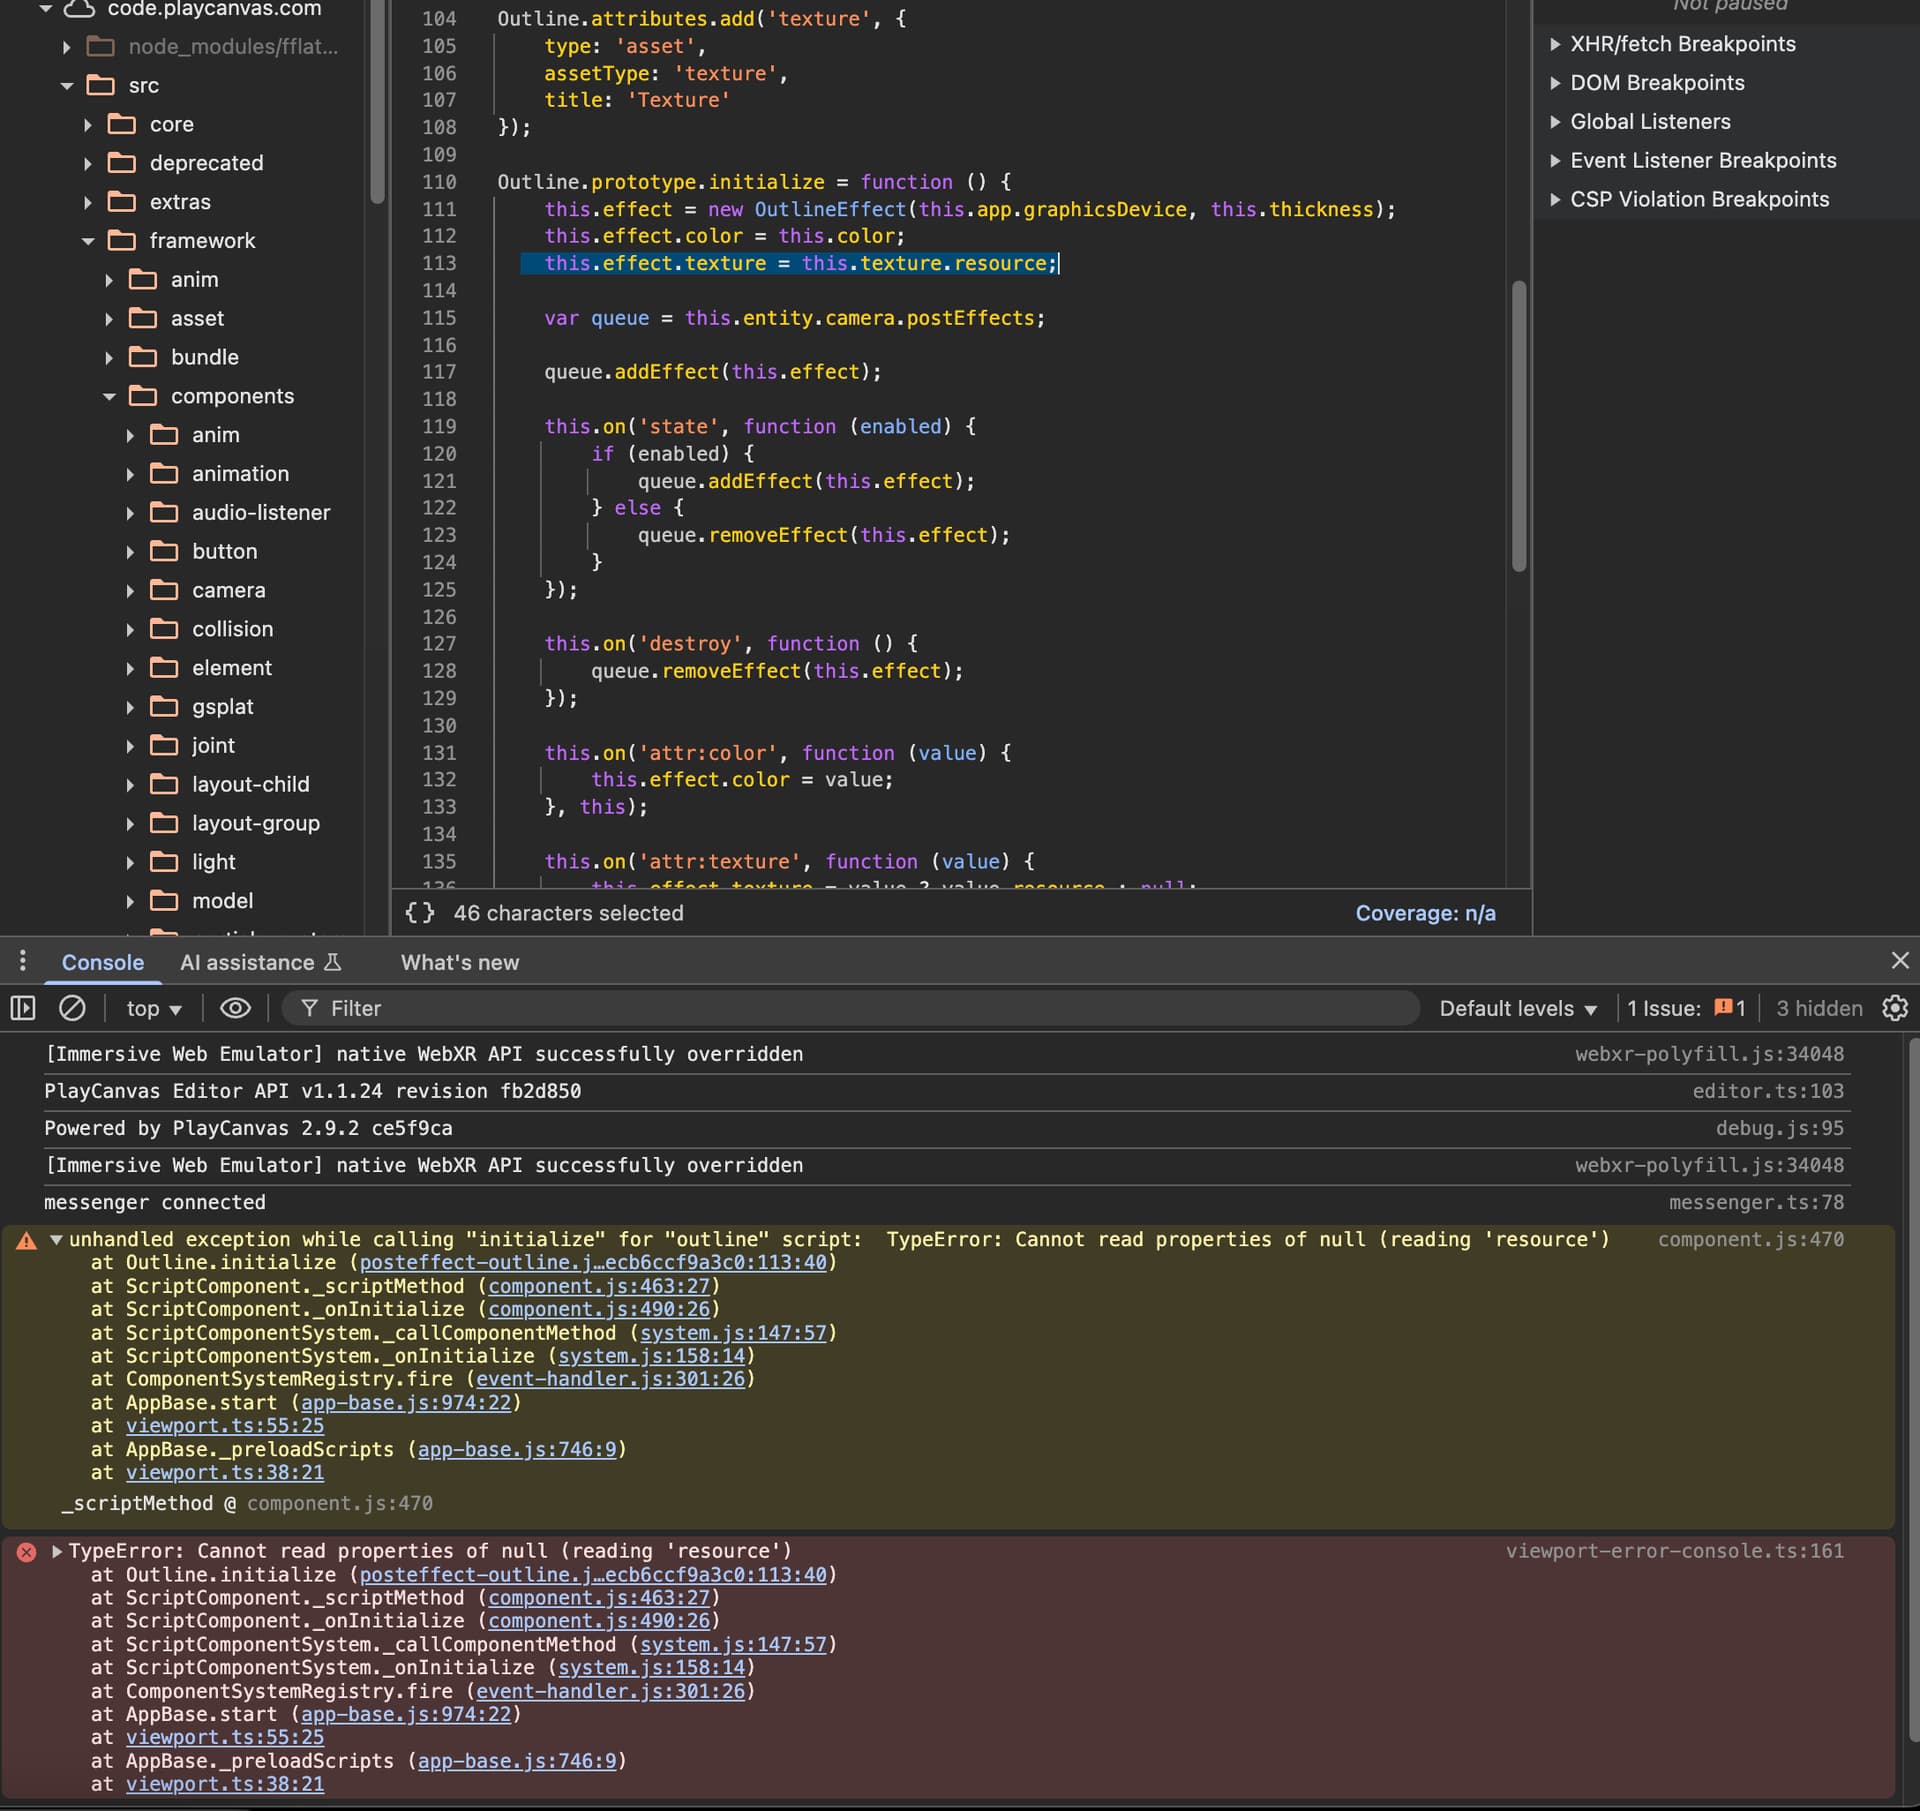
Task: Click the pretty-print curly braces icon
Action: tap(420, 913)
